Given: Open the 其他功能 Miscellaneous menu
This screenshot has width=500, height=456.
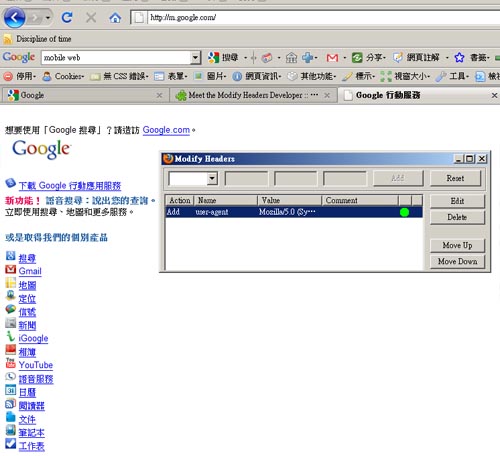Looking at the screenshot, I should (311, 76).
